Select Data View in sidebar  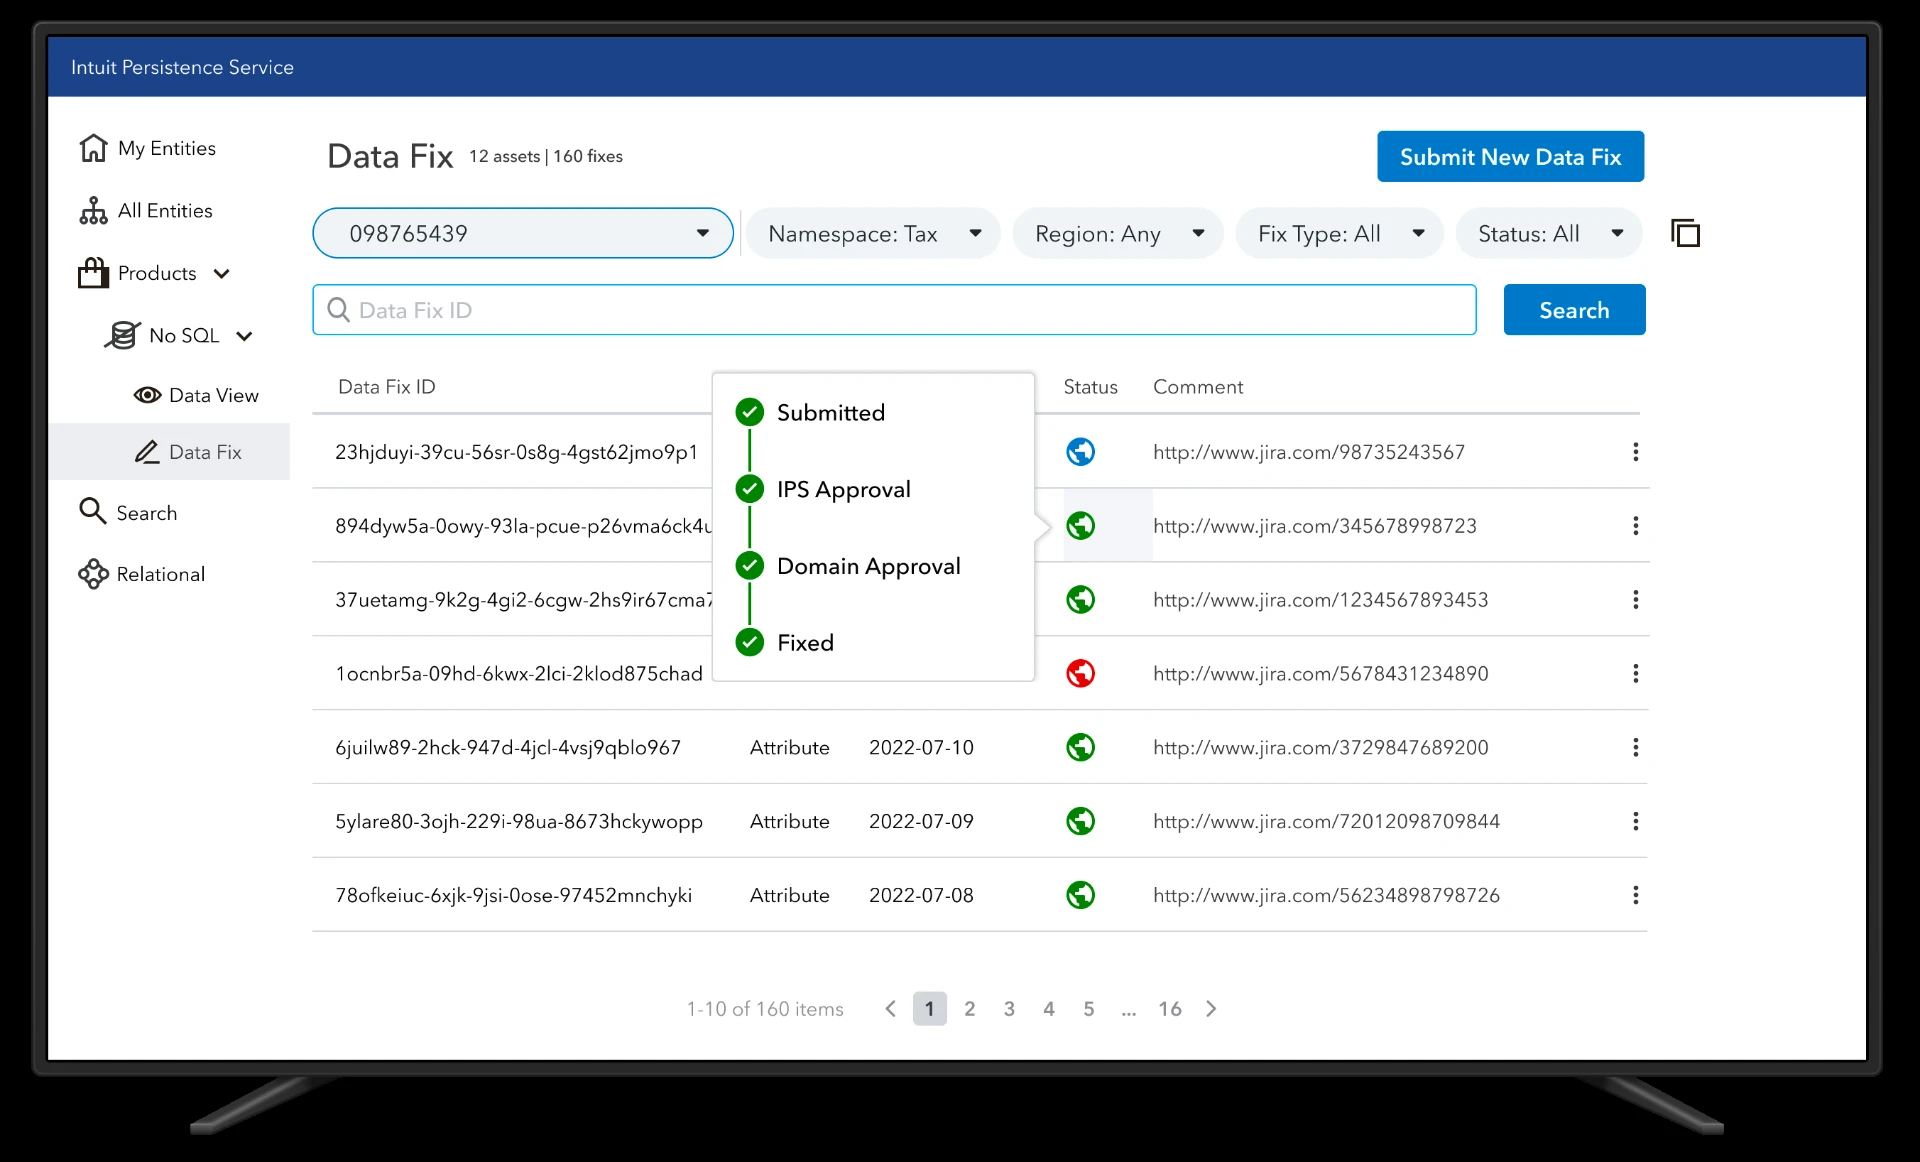point(214,395)
